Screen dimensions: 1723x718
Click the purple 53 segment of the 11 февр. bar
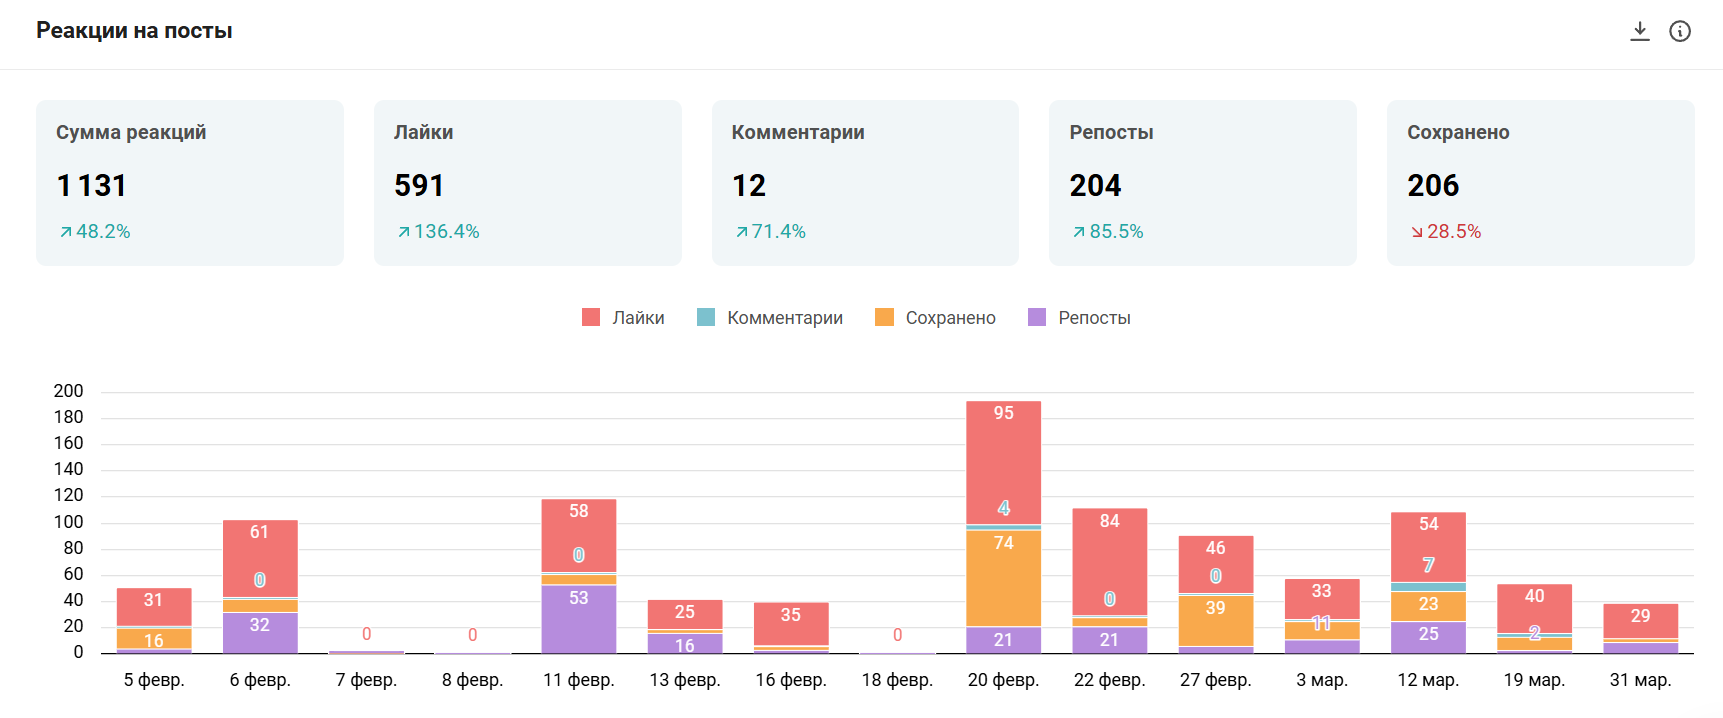[x=579, y=619]
